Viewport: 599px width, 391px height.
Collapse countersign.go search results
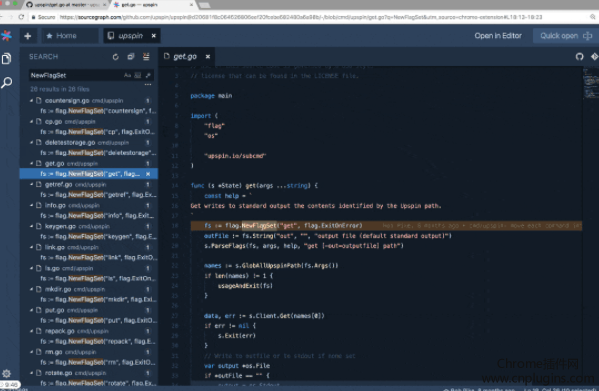tap(32, 101)
